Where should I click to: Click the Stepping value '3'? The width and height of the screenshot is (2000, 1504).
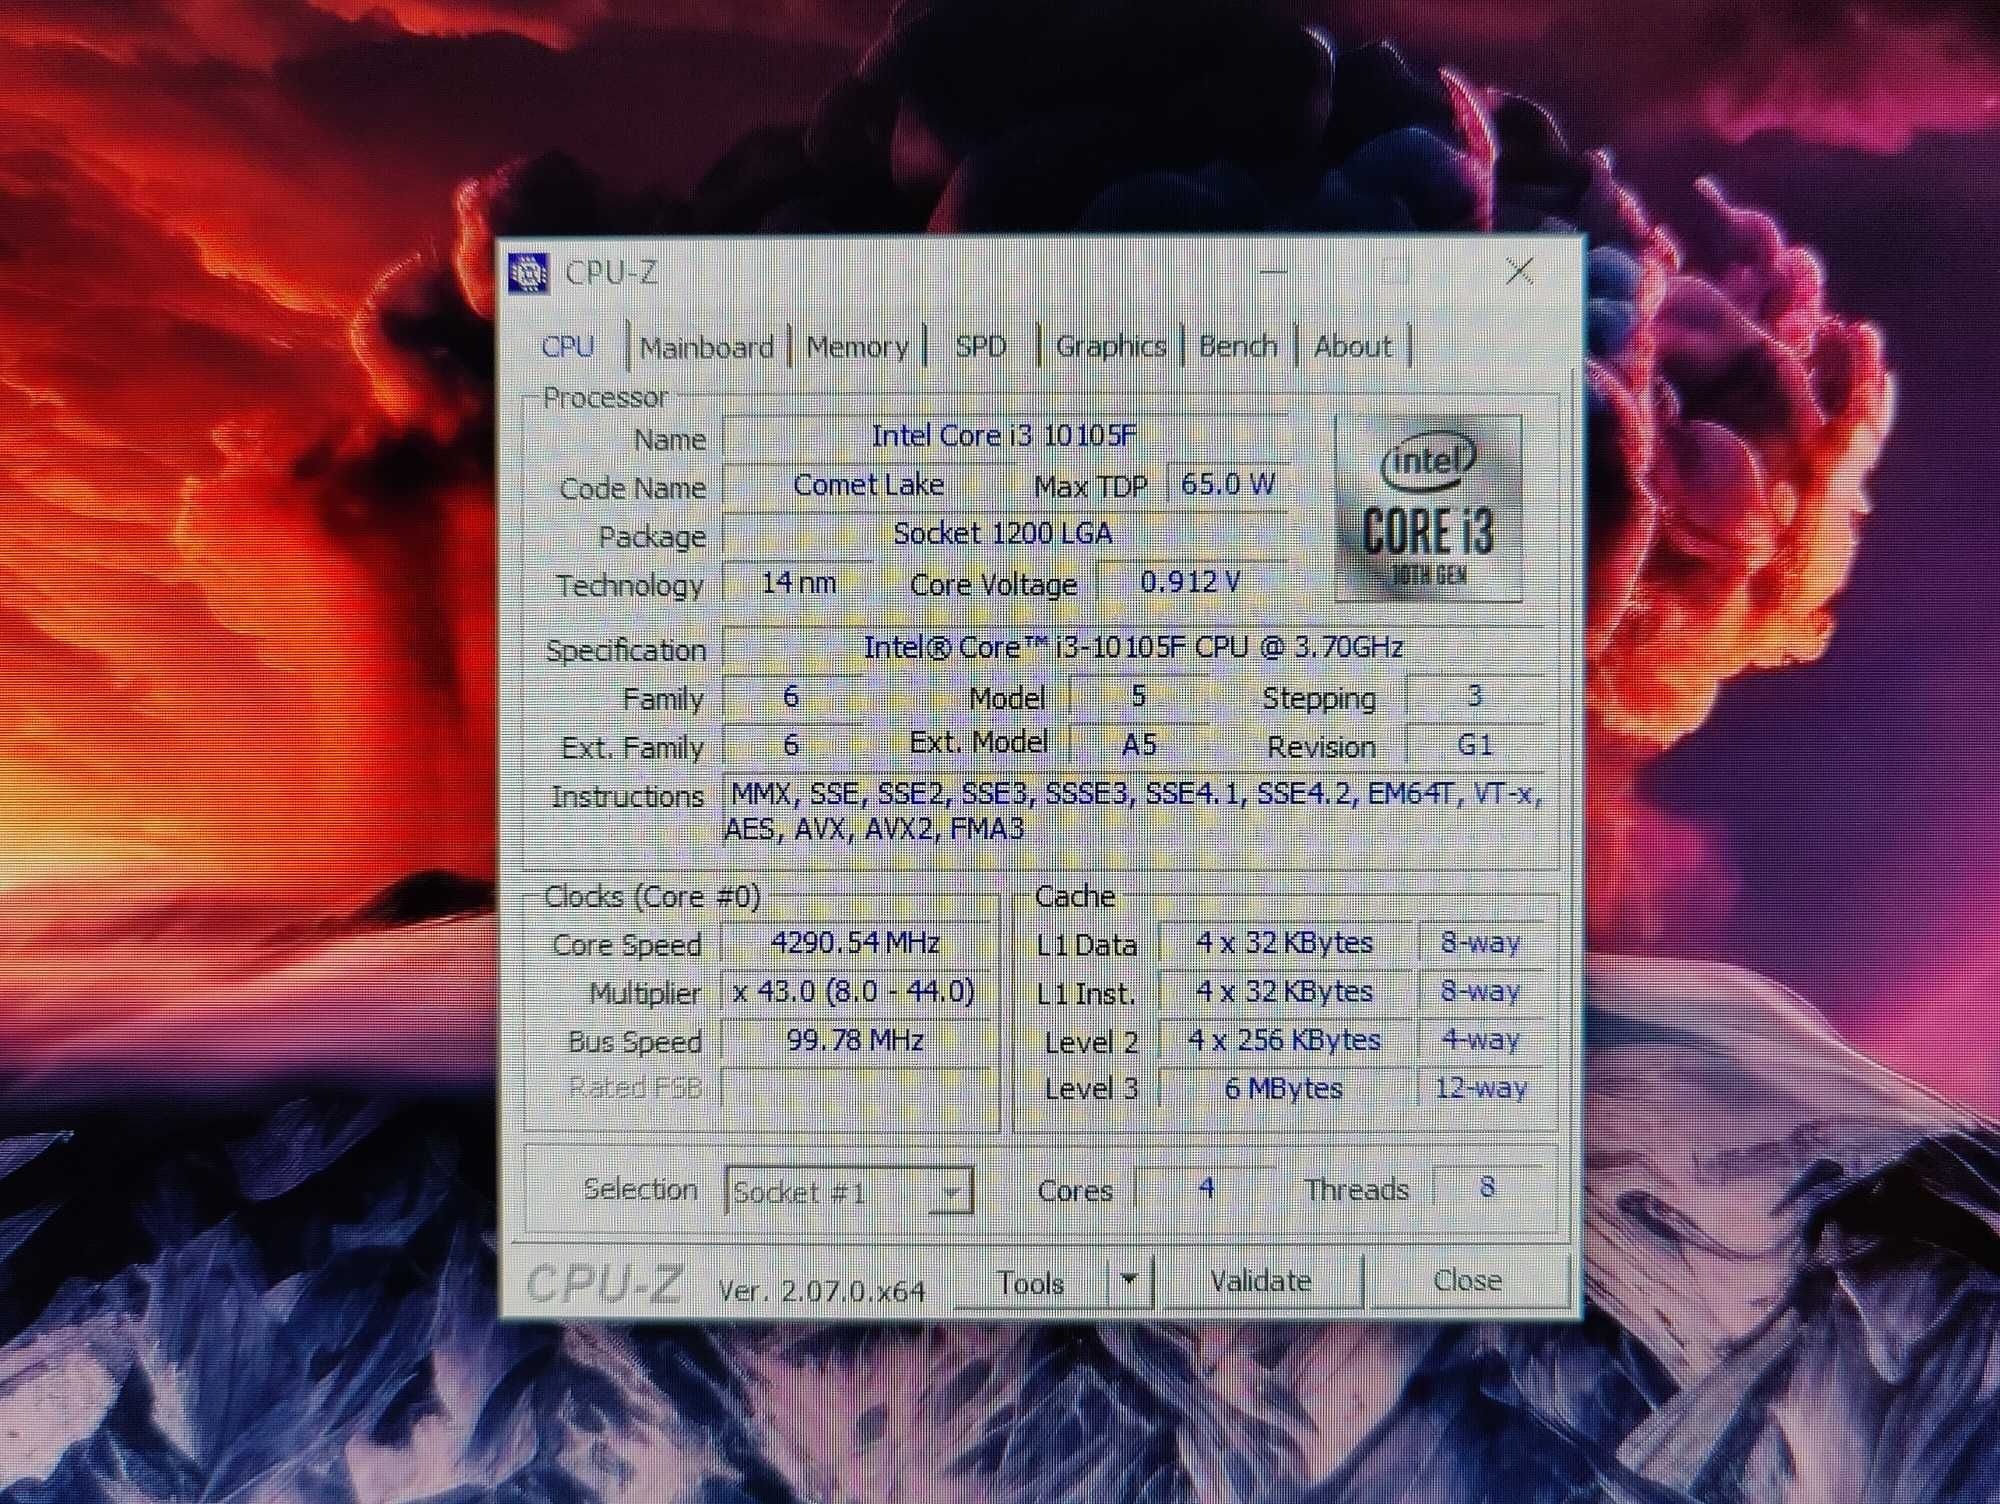click(x=1475, y=696)
